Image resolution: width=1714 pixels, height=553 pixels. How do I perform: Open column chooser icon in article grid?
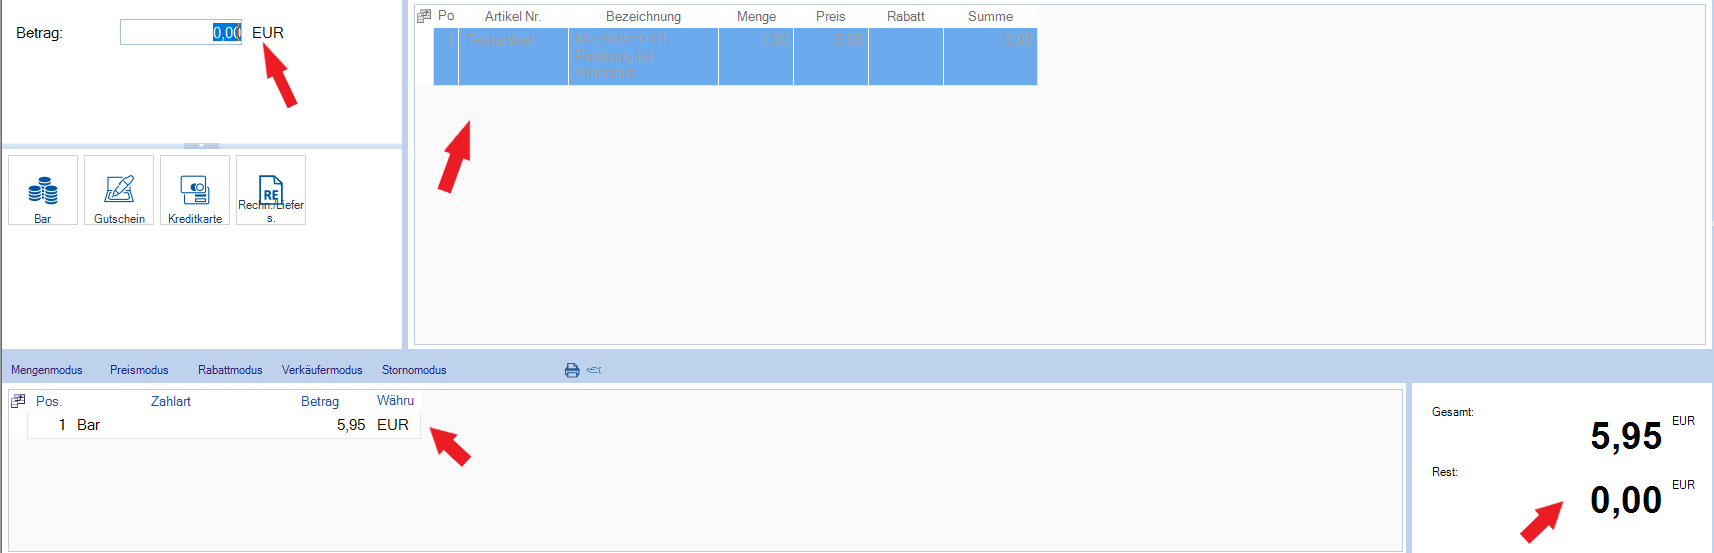pyautogui.click(x=424, y=16)
